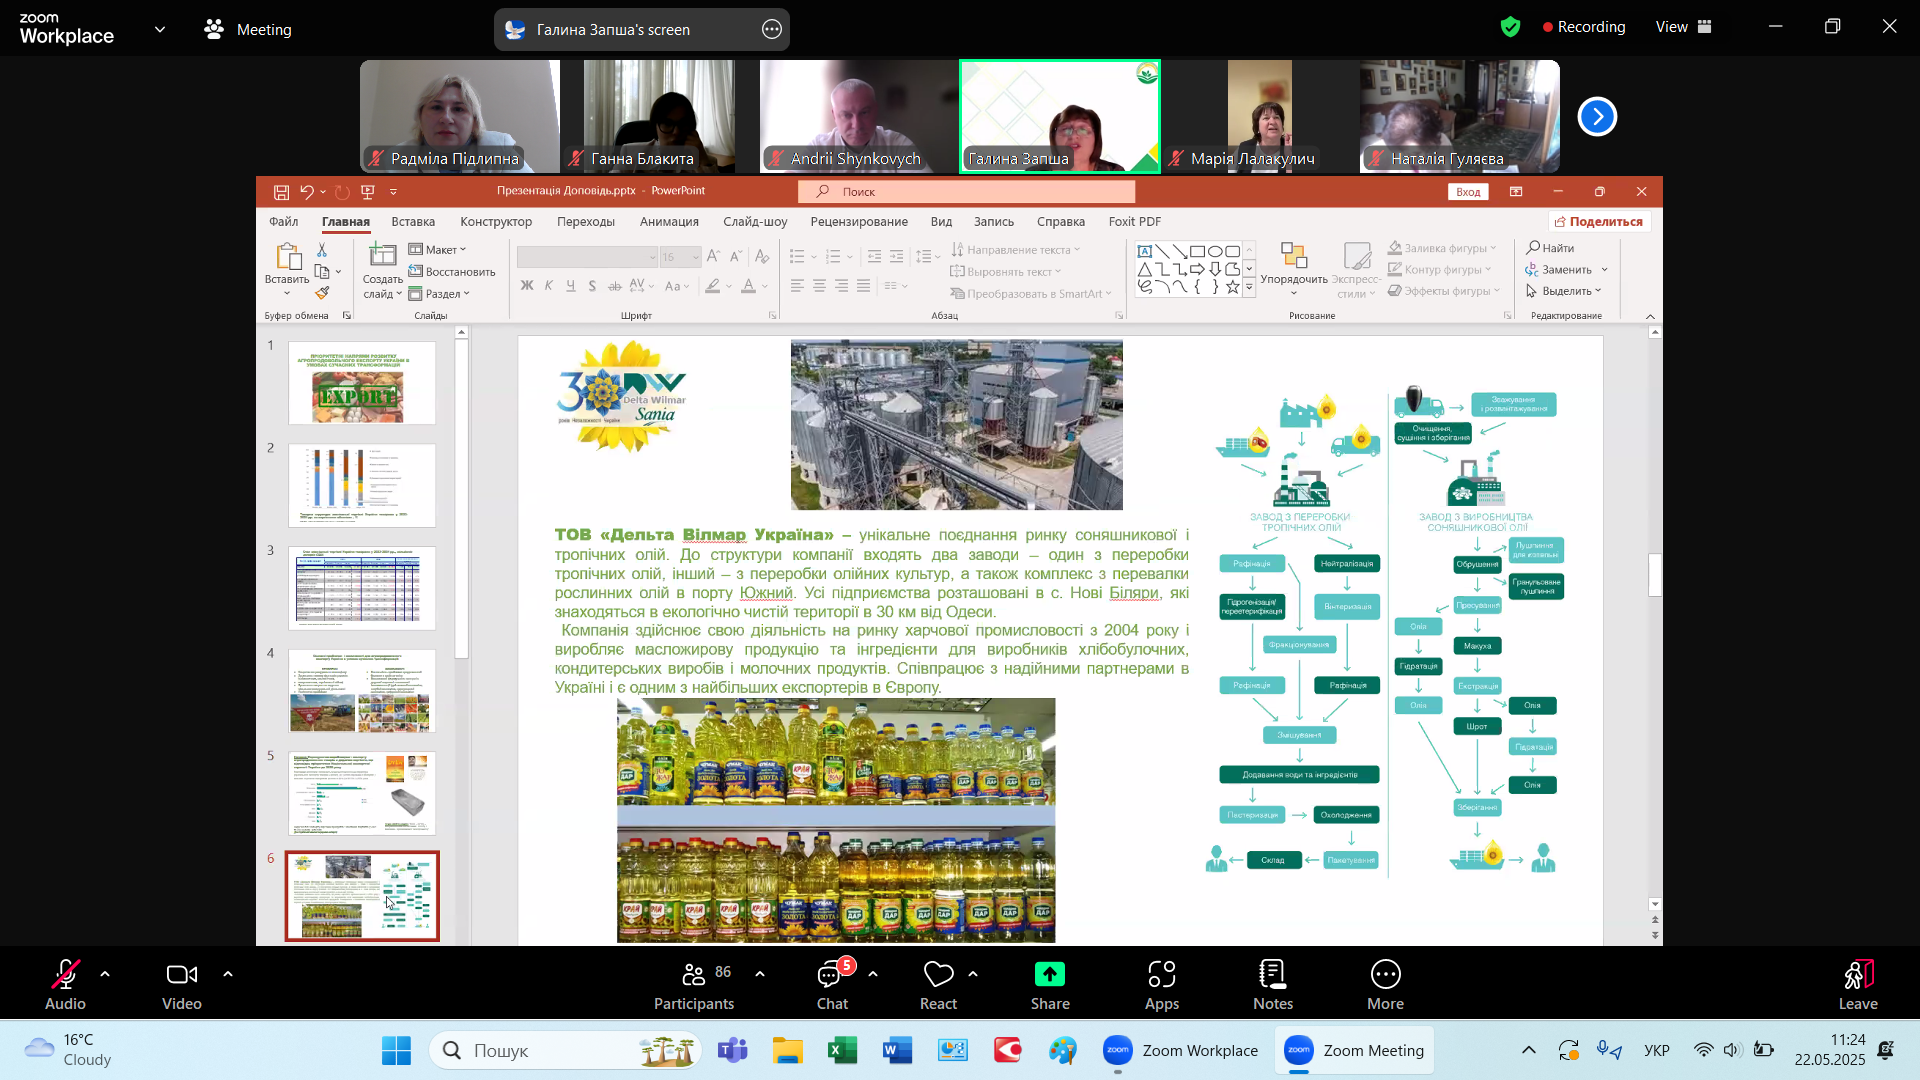Click Восстановить reset slide button

(x=452, y=271)
